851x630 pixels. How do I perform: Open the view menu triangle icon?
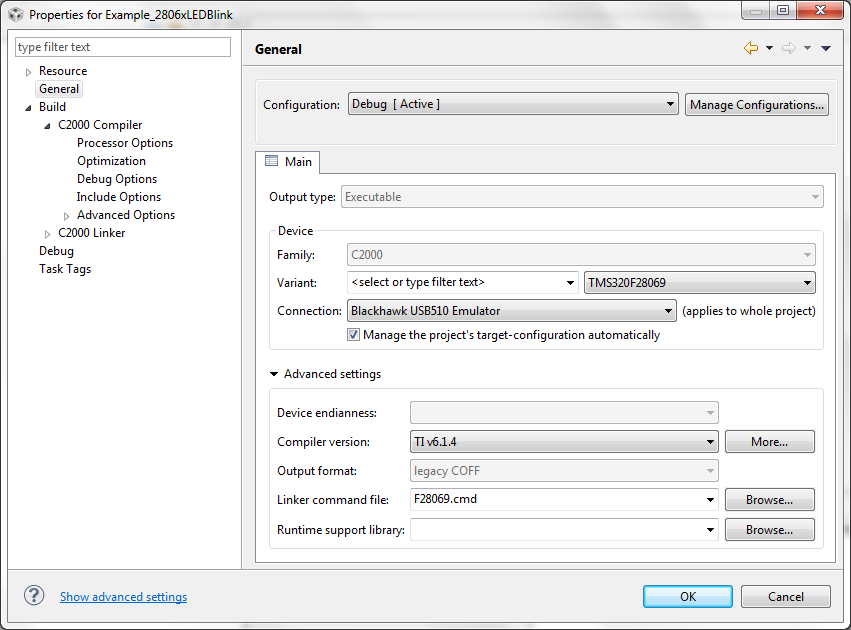pos(826,48)
